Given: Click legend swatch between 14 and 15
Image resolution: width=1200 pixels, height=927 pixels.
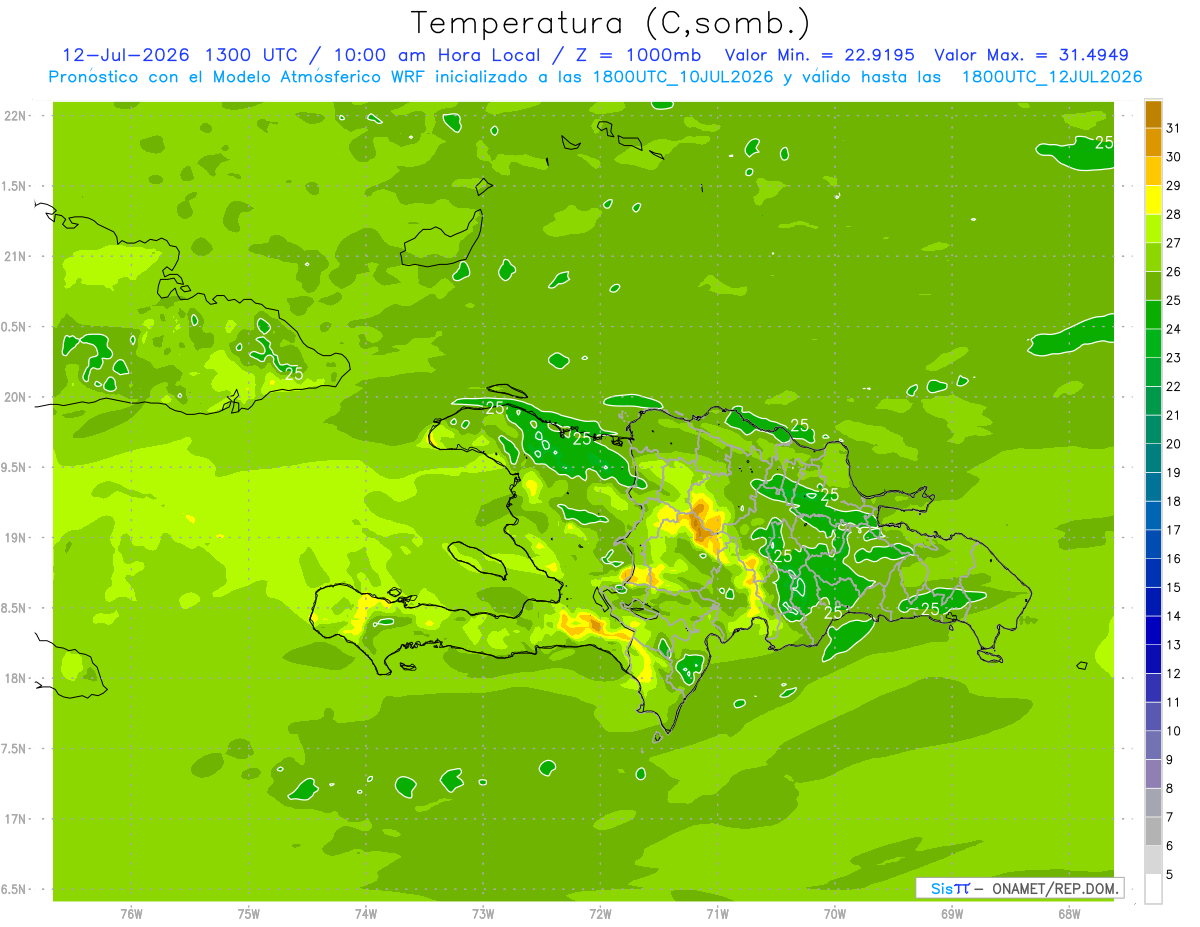Looking at the screenshot, I should point(1153,601).
